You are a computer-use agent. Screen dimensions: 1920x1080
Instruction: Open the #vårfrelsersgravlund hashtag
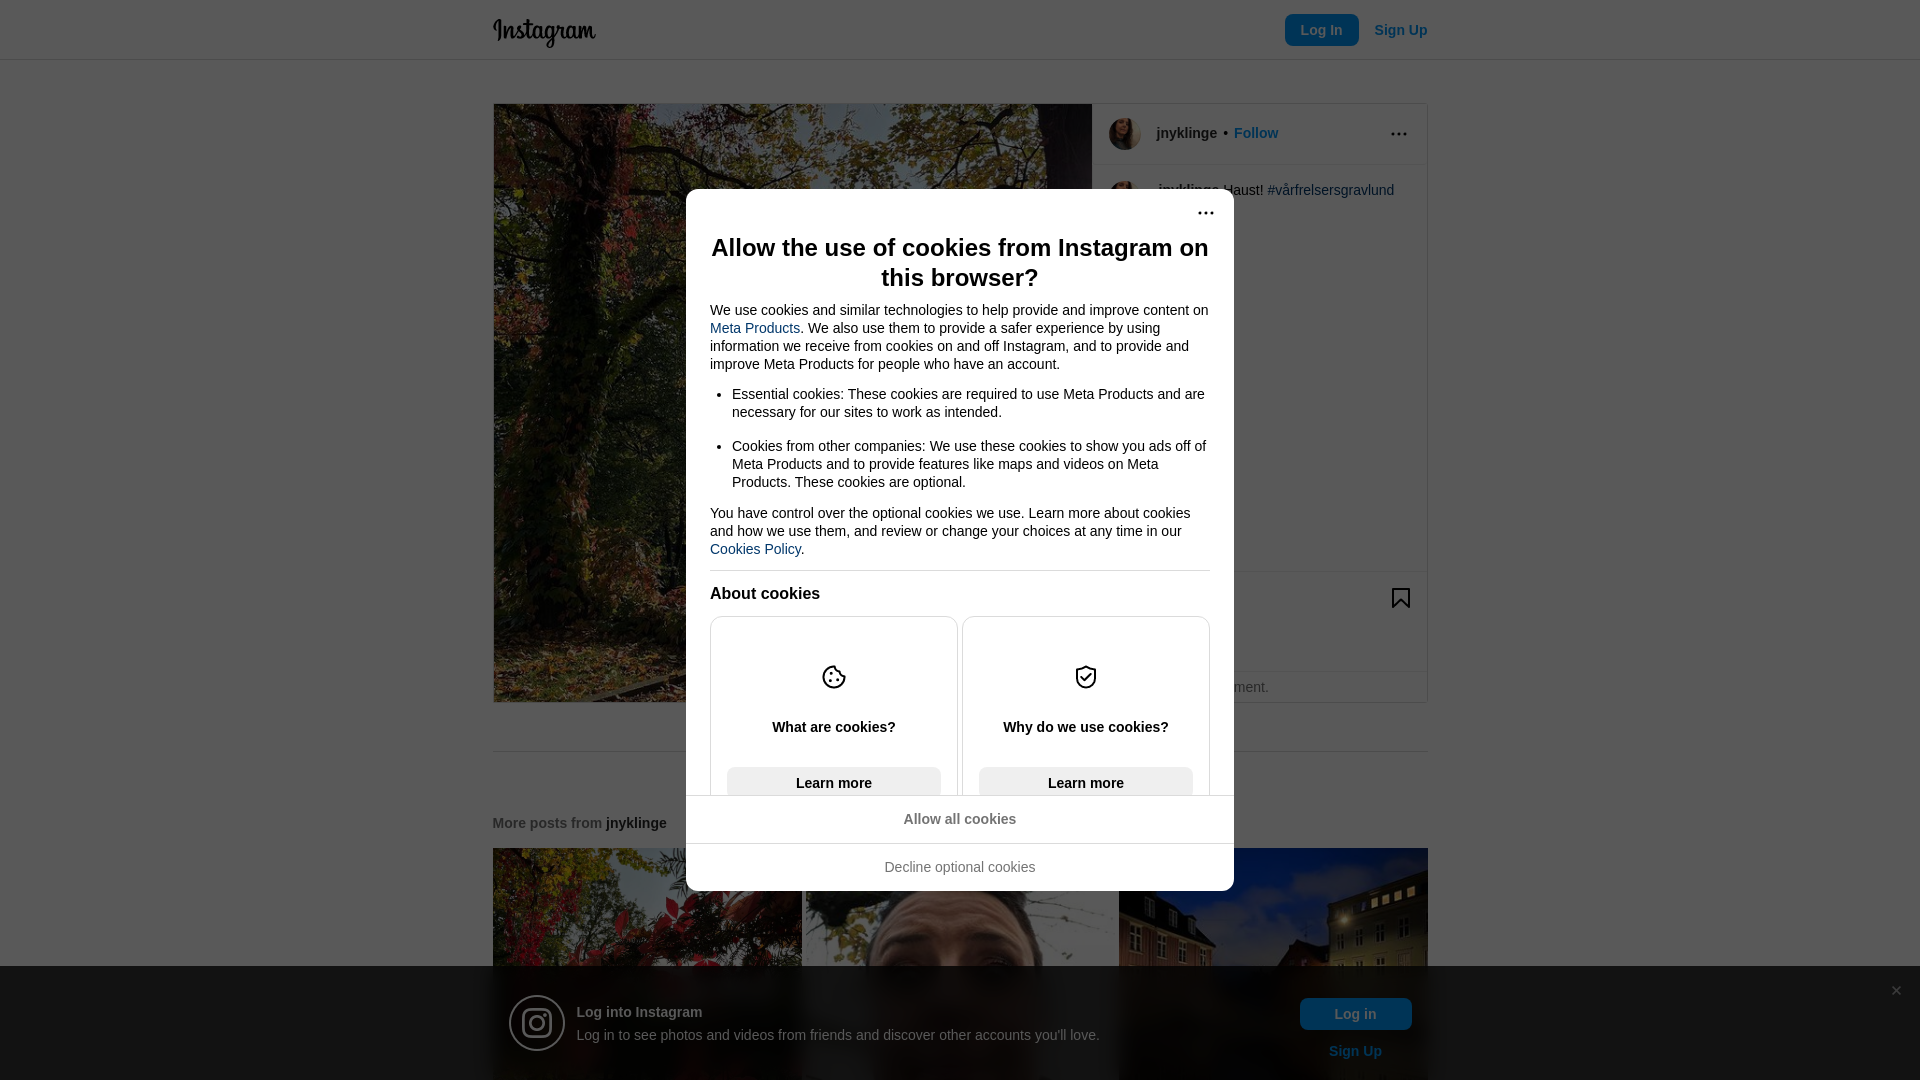pos(1331,190)
